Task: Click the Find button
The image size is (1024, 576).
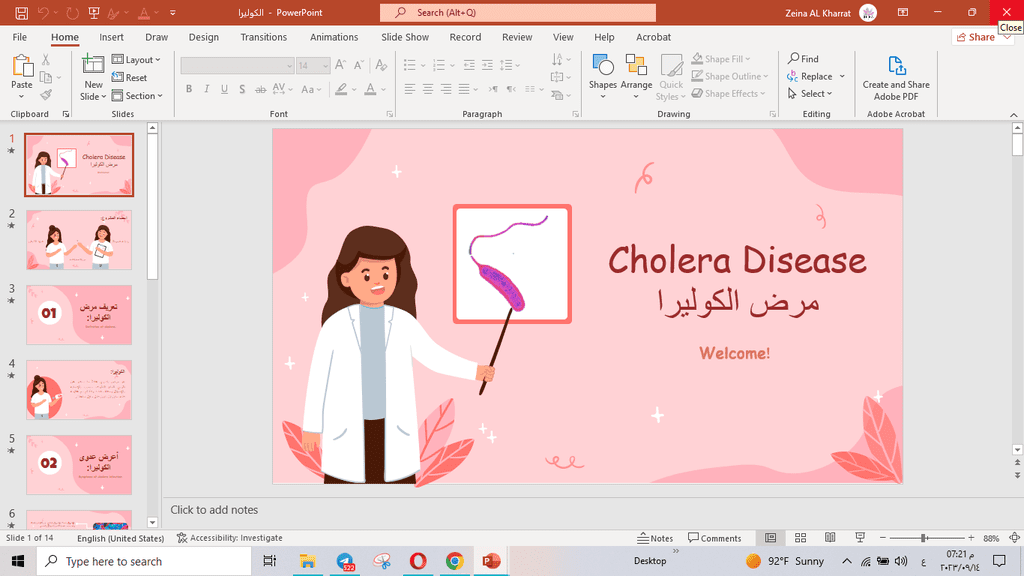Action: pos(803,59)
